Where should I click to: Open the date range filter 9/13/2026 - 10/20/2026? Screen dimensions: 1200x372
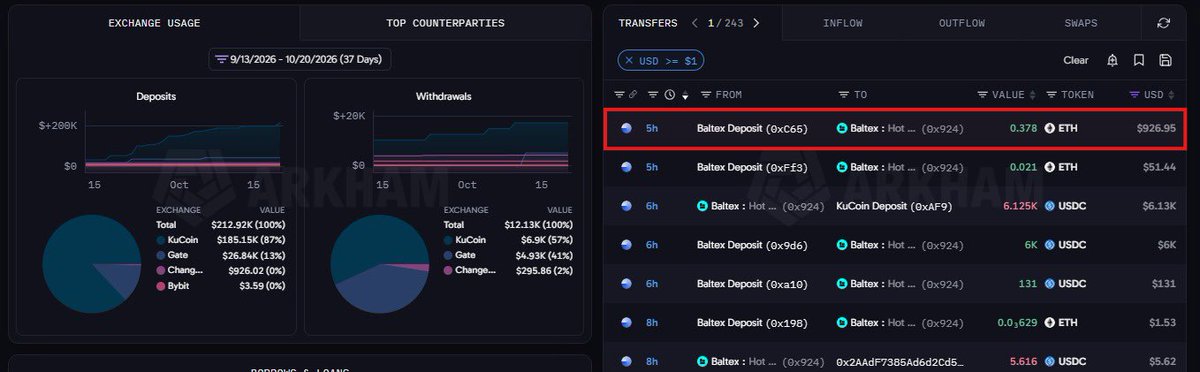pyautogui.click(x=300, y=60)
